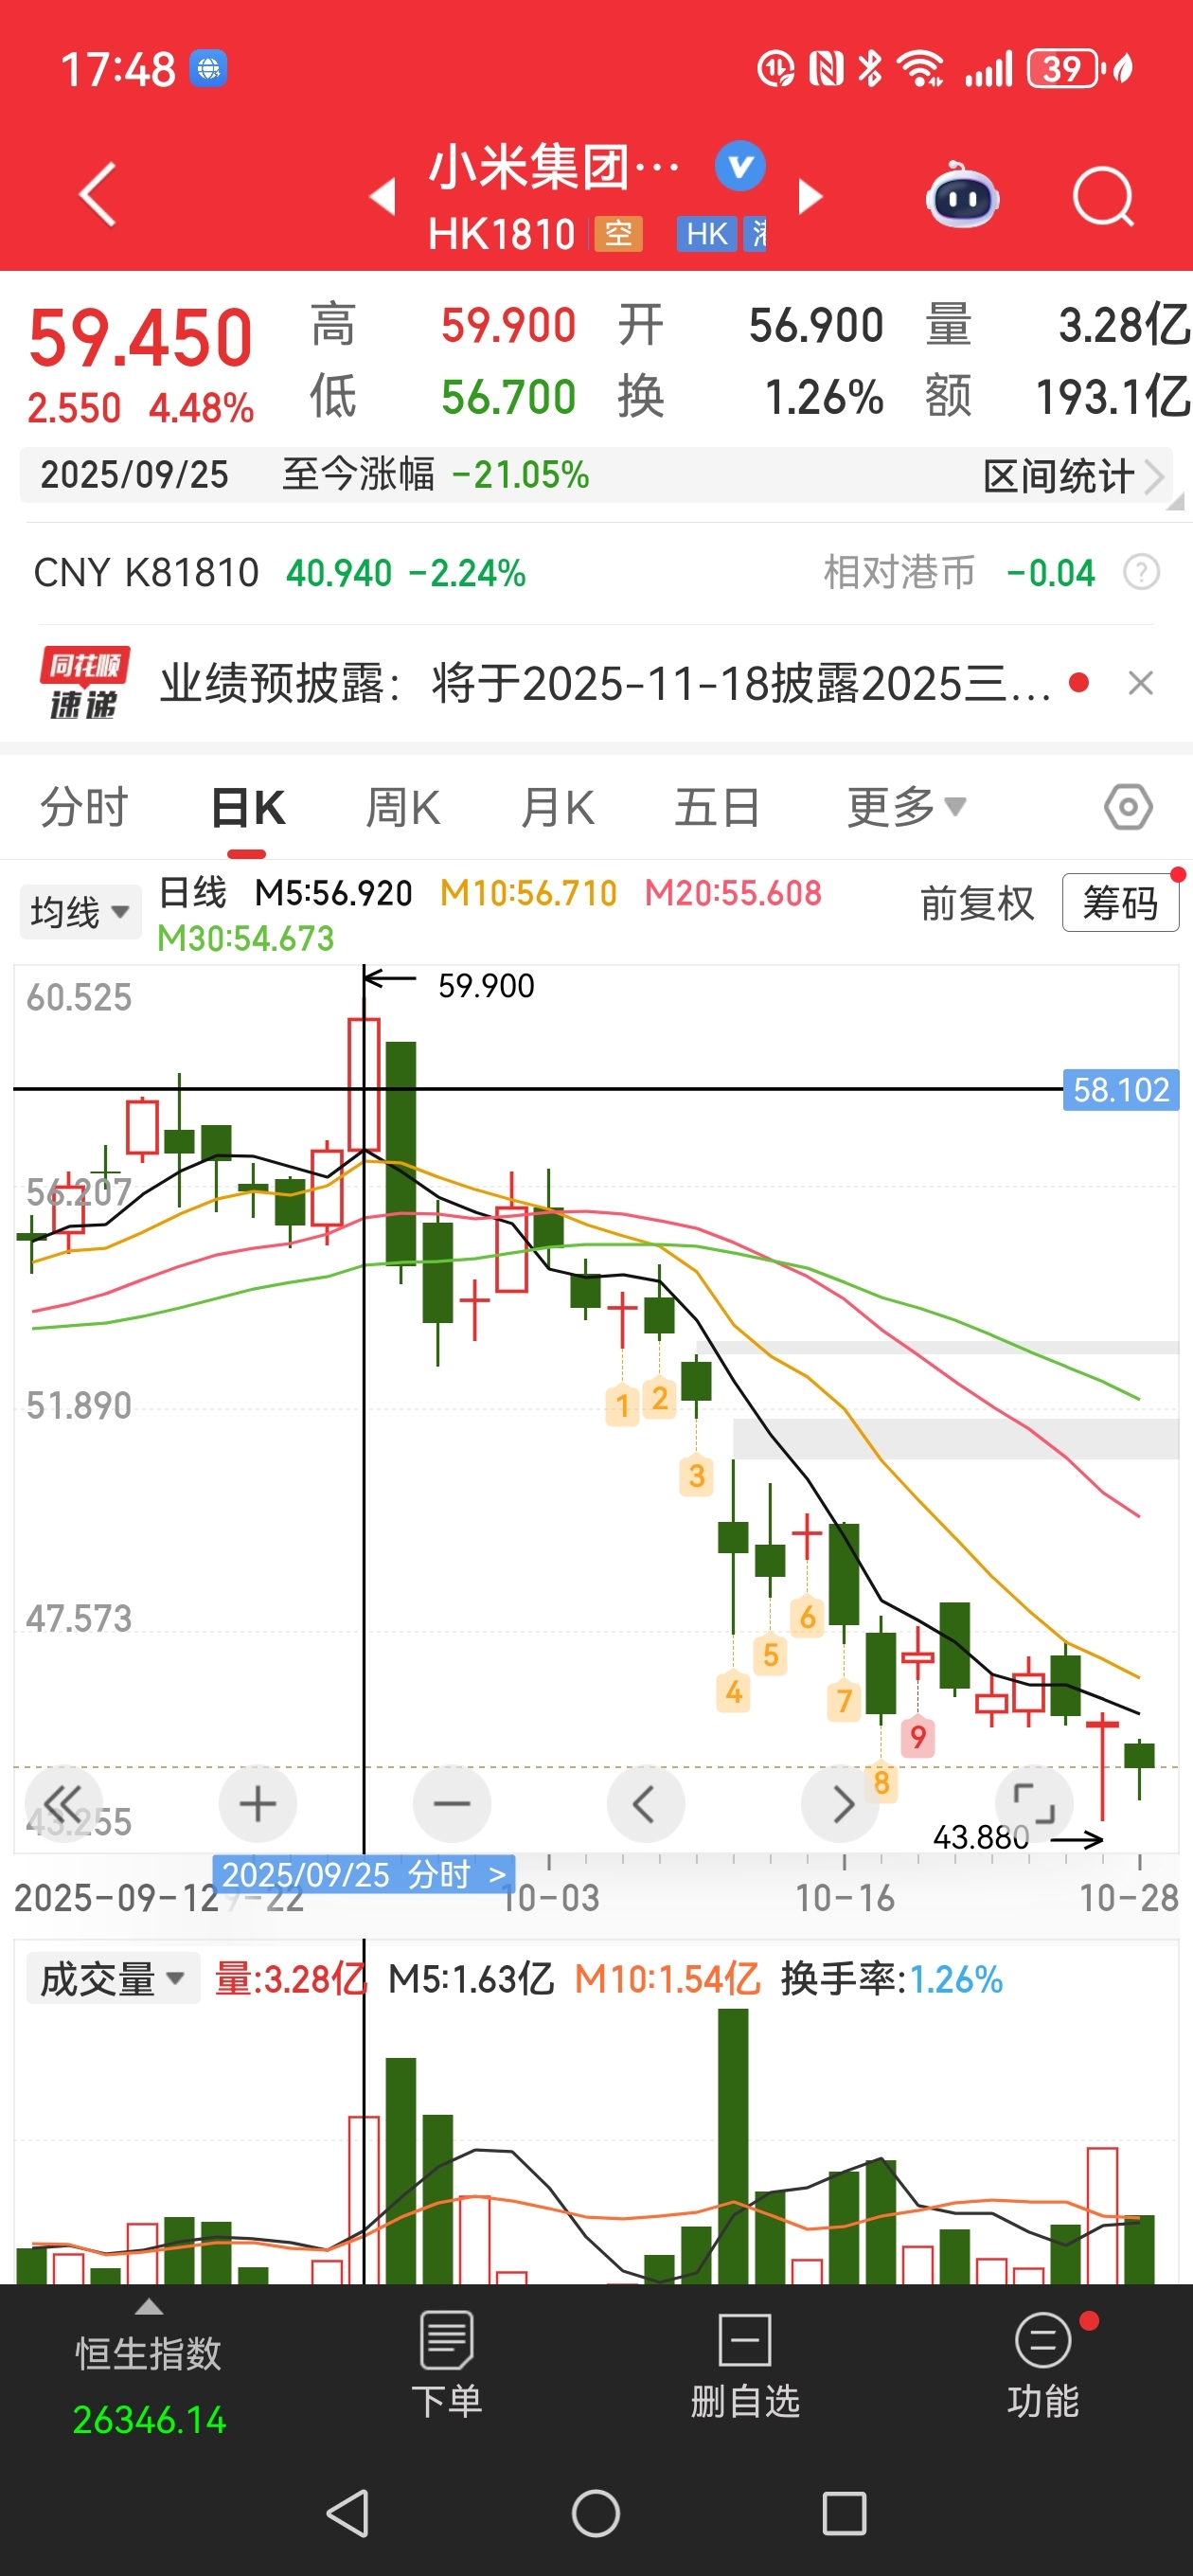This screenshot has height=2576, width=1193.
Task: Open the AI robot assistant
Action: point(962,196)
